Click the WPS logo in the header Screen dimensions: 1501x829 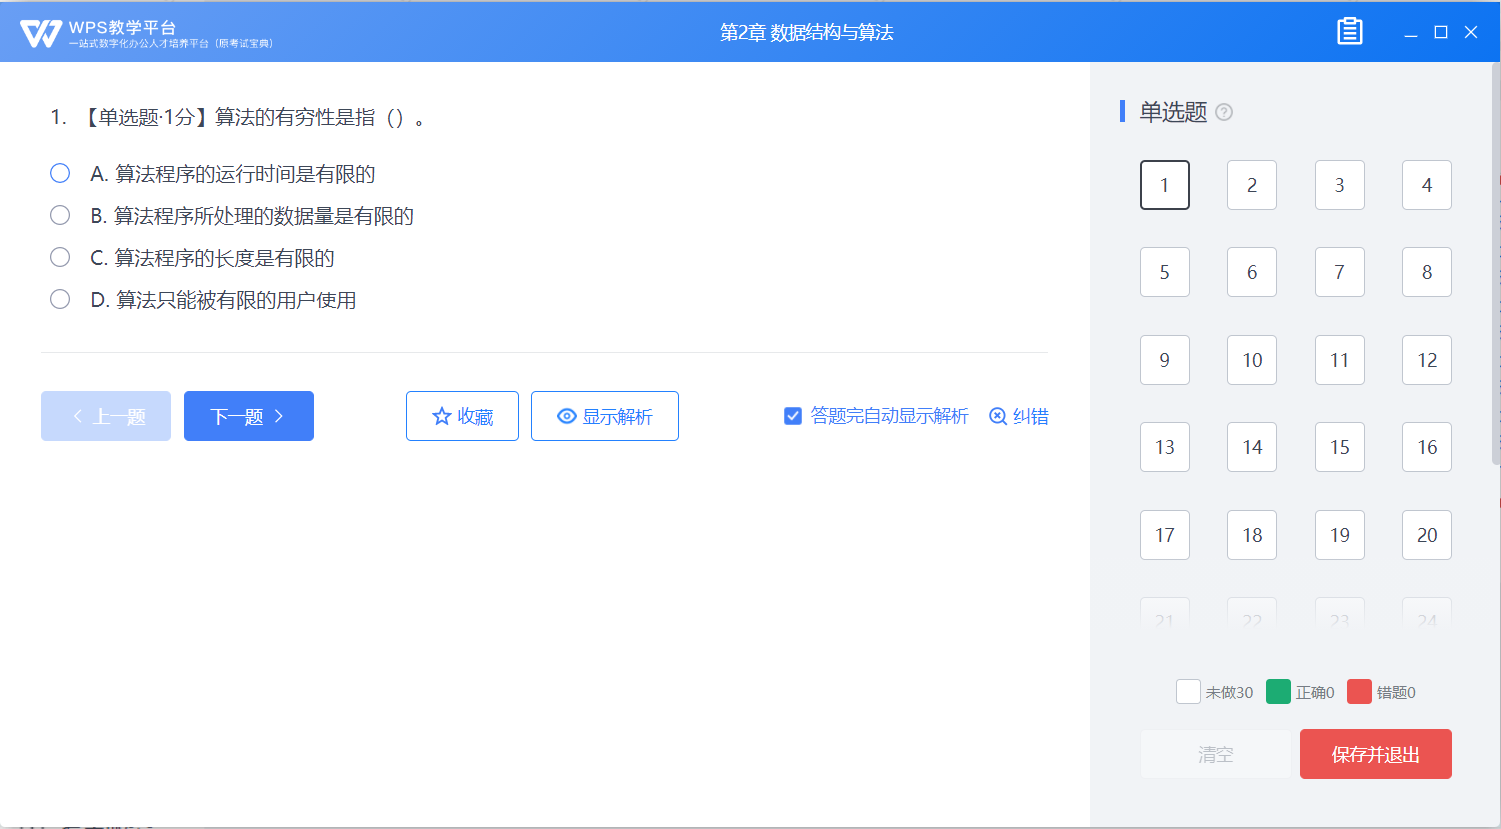(41, 33)
